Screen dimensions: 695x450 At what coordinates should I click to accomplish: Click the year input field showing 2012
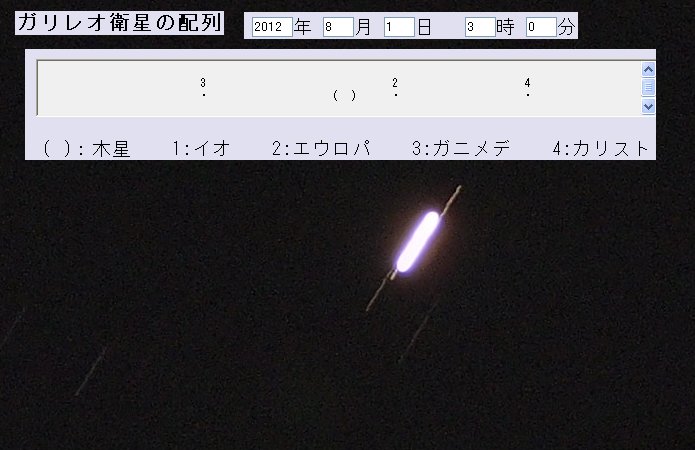[x=272, y=27]
